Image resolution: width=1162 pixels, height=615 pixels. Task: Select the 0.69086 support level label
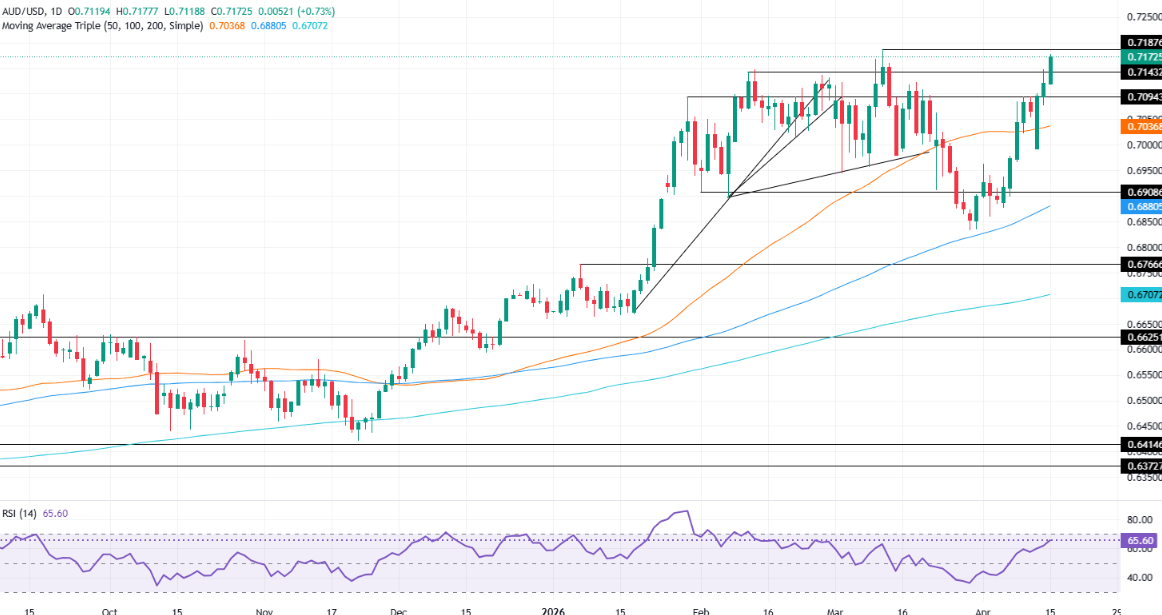(x=1139, y=191)
